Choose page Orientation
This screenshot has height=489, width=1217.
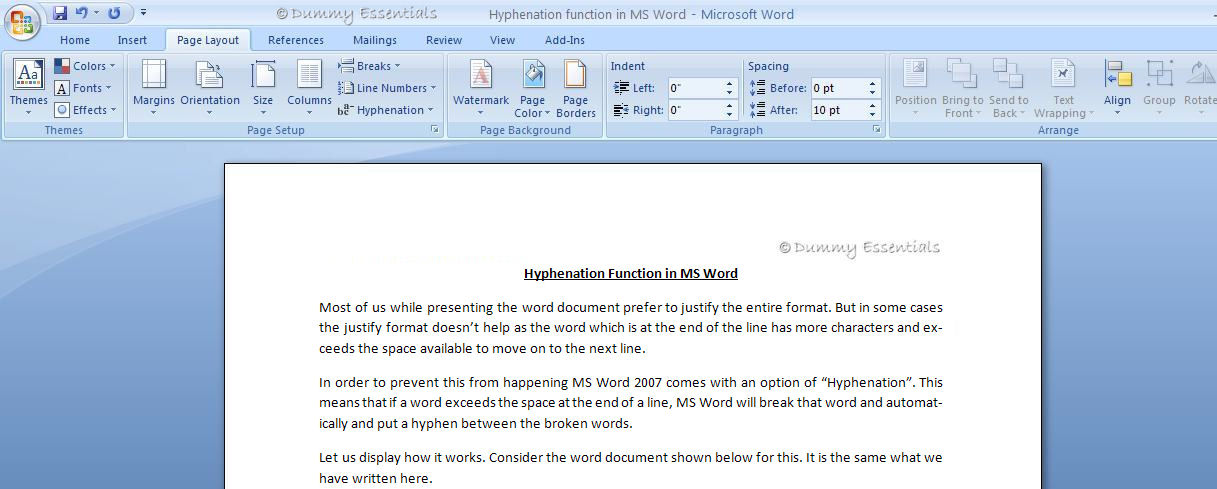[210, 87]
